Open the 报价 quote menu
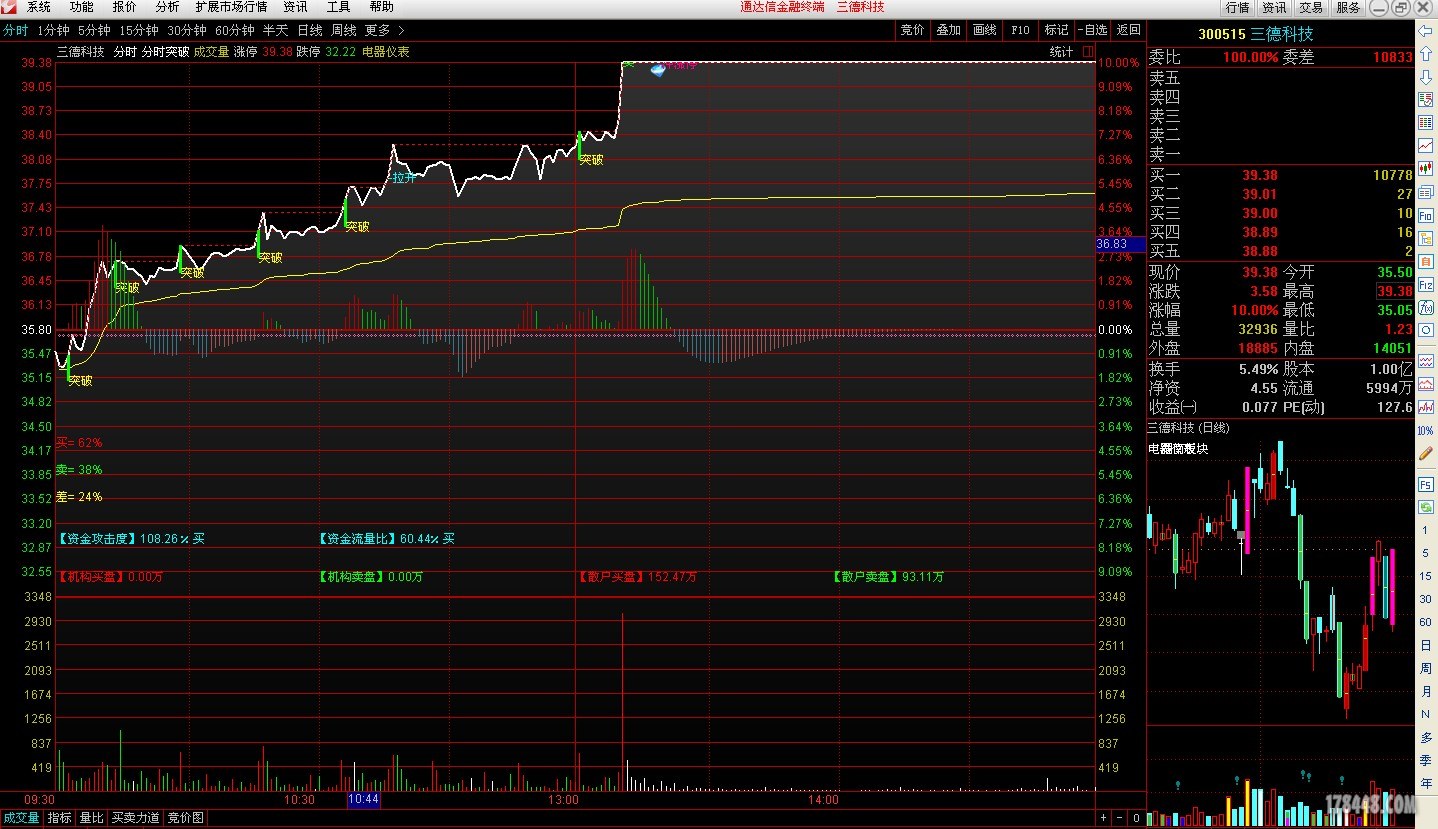1438x829 pixels. (125, 7)
